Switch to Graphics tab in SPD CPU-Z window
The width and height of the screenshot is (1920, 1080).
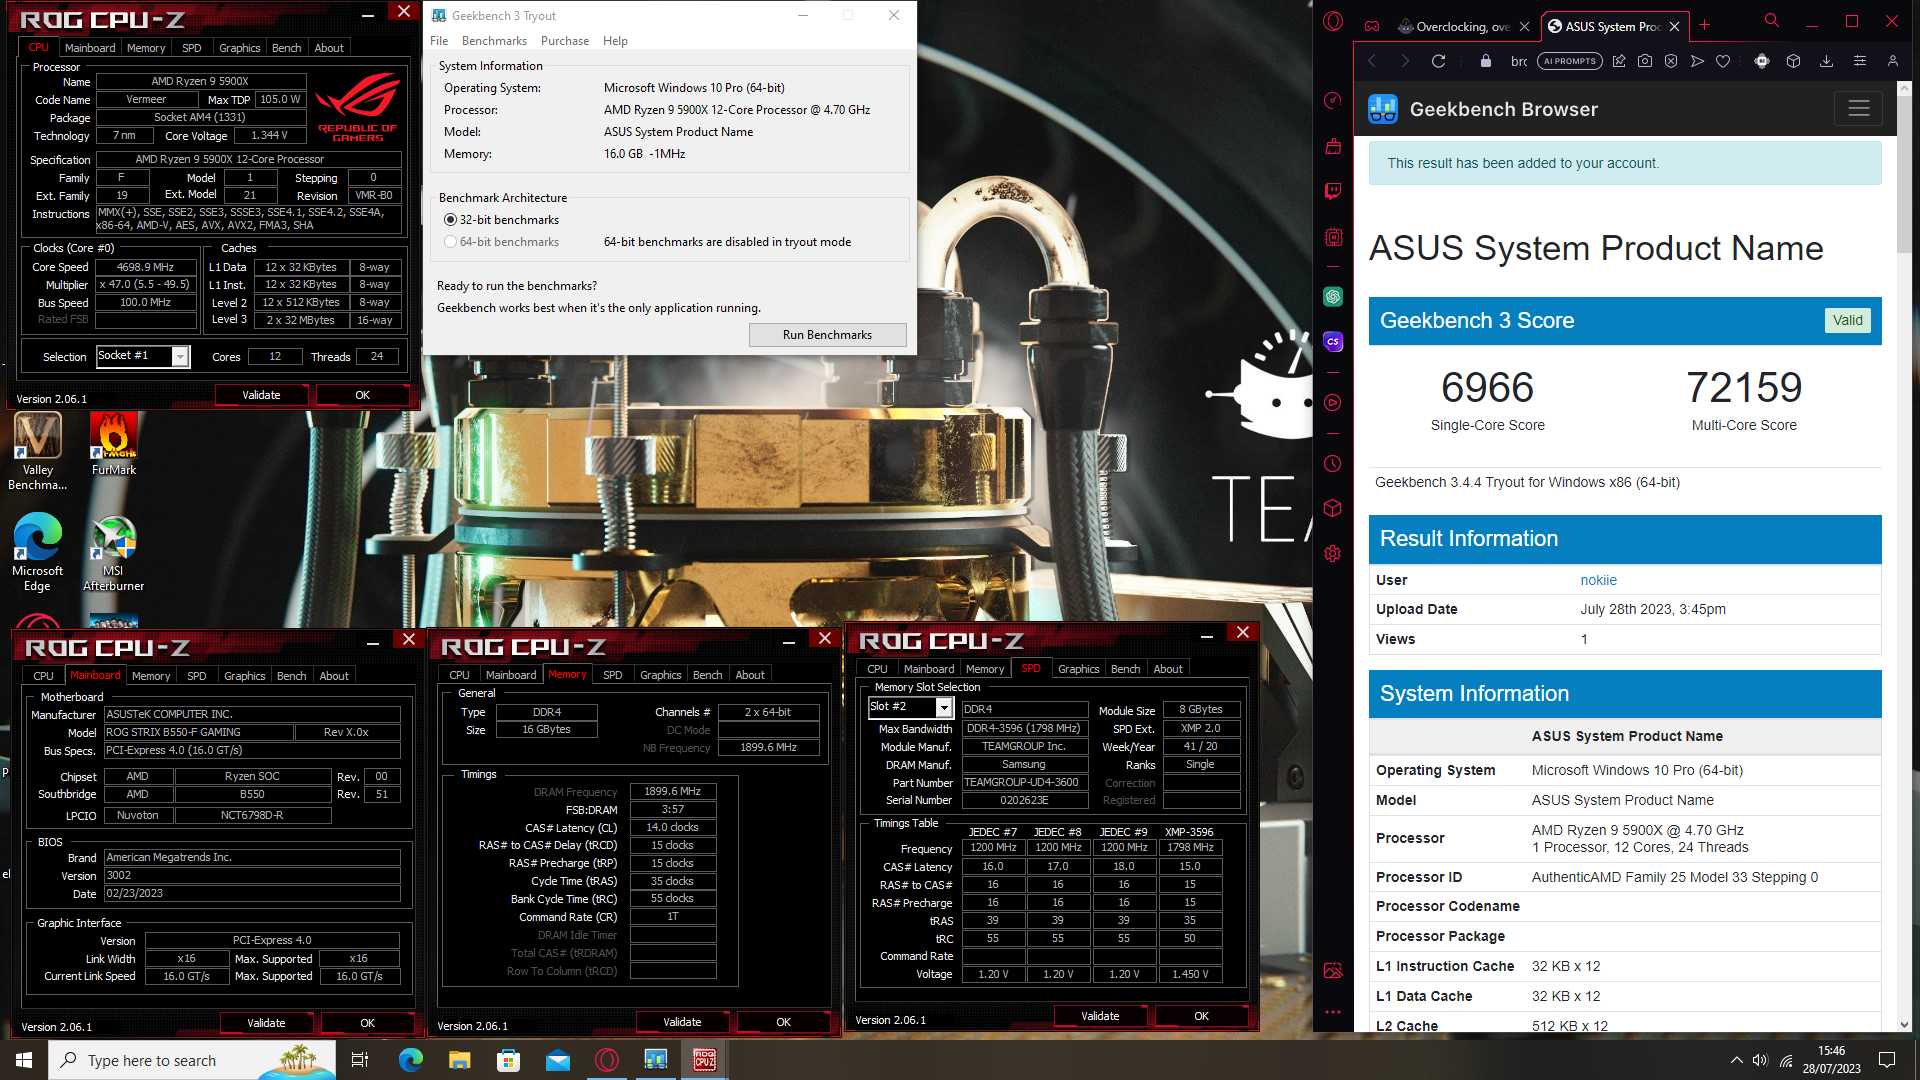coord(1078,669)
